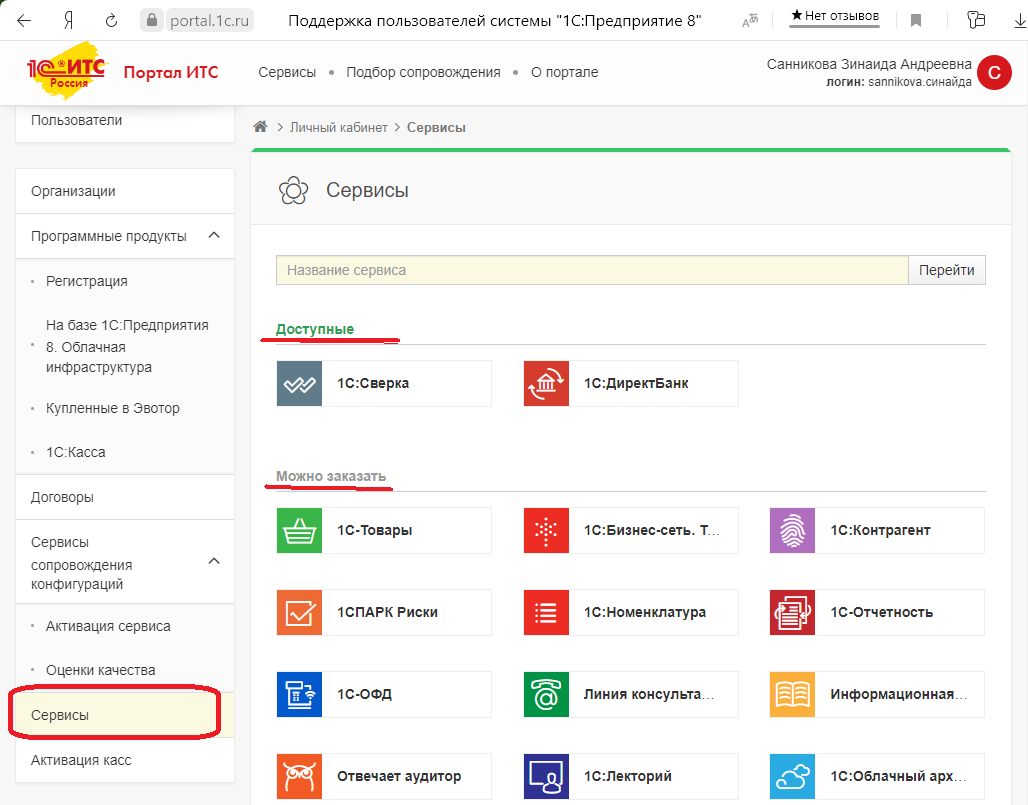Open Облачная инфраструктура sidebar link
Viewport: 1028px width, 805px height.
point(127,346)
